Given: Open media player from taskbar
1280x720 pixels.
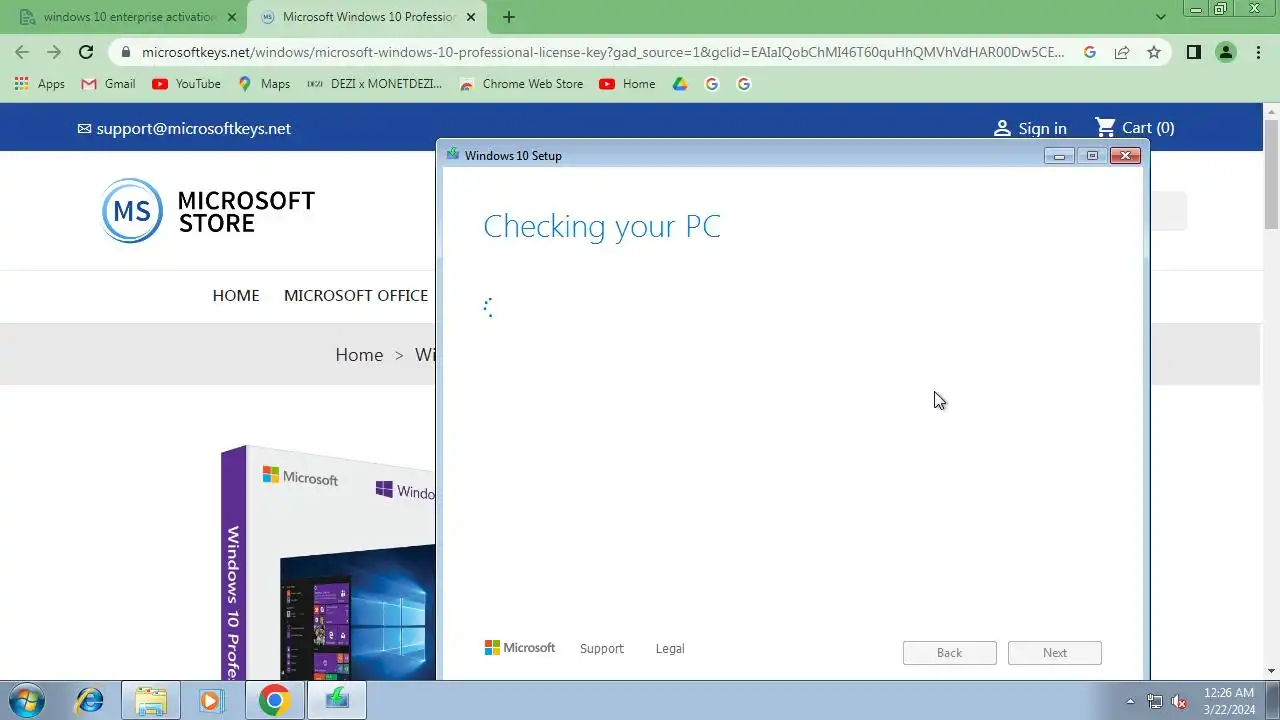Looking at the screenshot, I should 211,700.
